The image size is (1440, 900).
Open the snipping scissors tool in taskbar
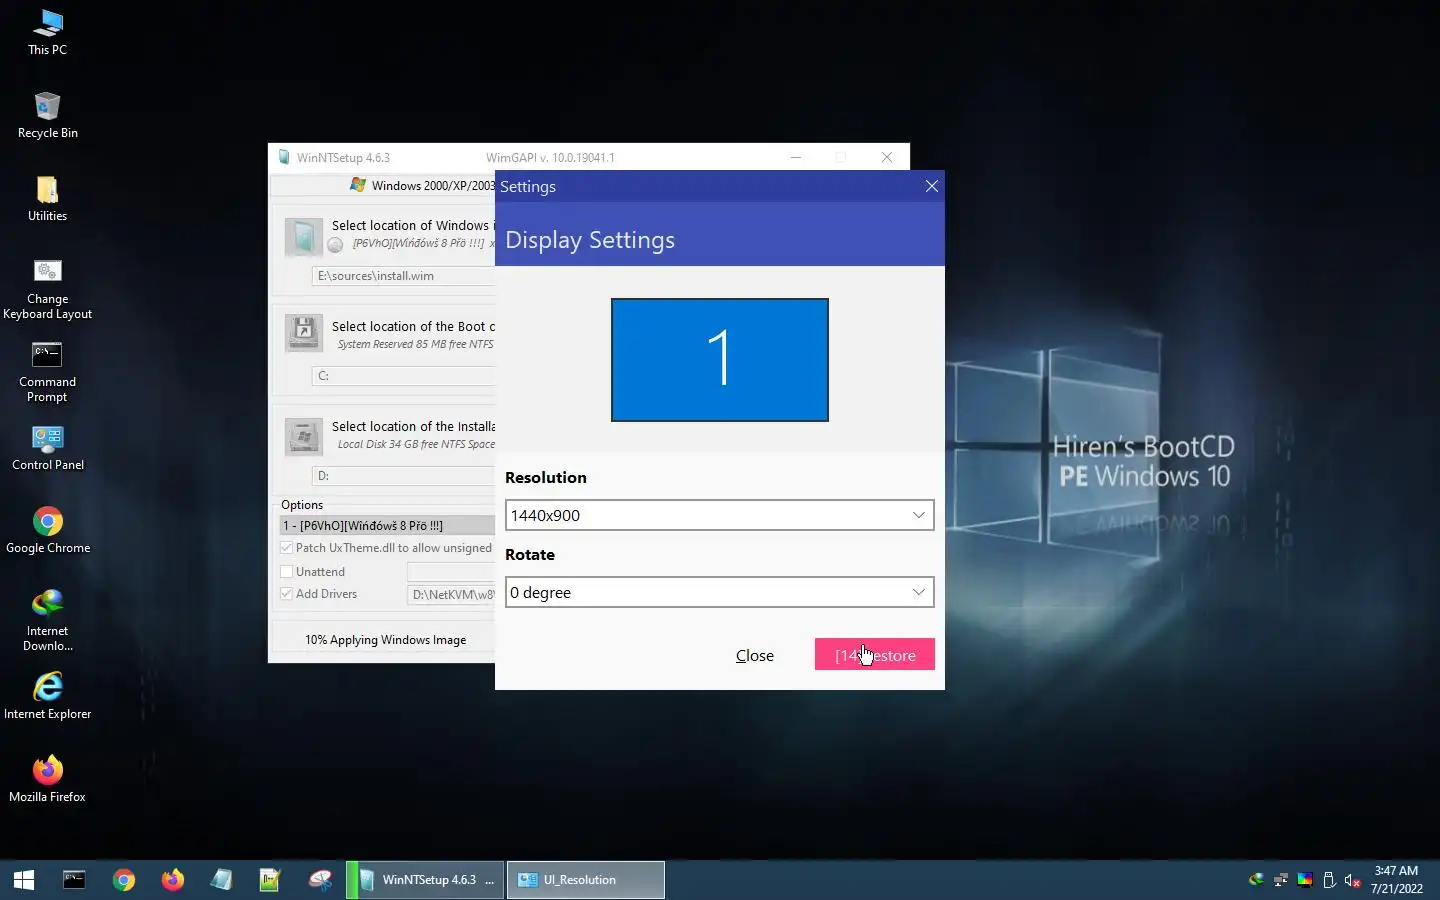pyautogui.click(x=320, y=880)
